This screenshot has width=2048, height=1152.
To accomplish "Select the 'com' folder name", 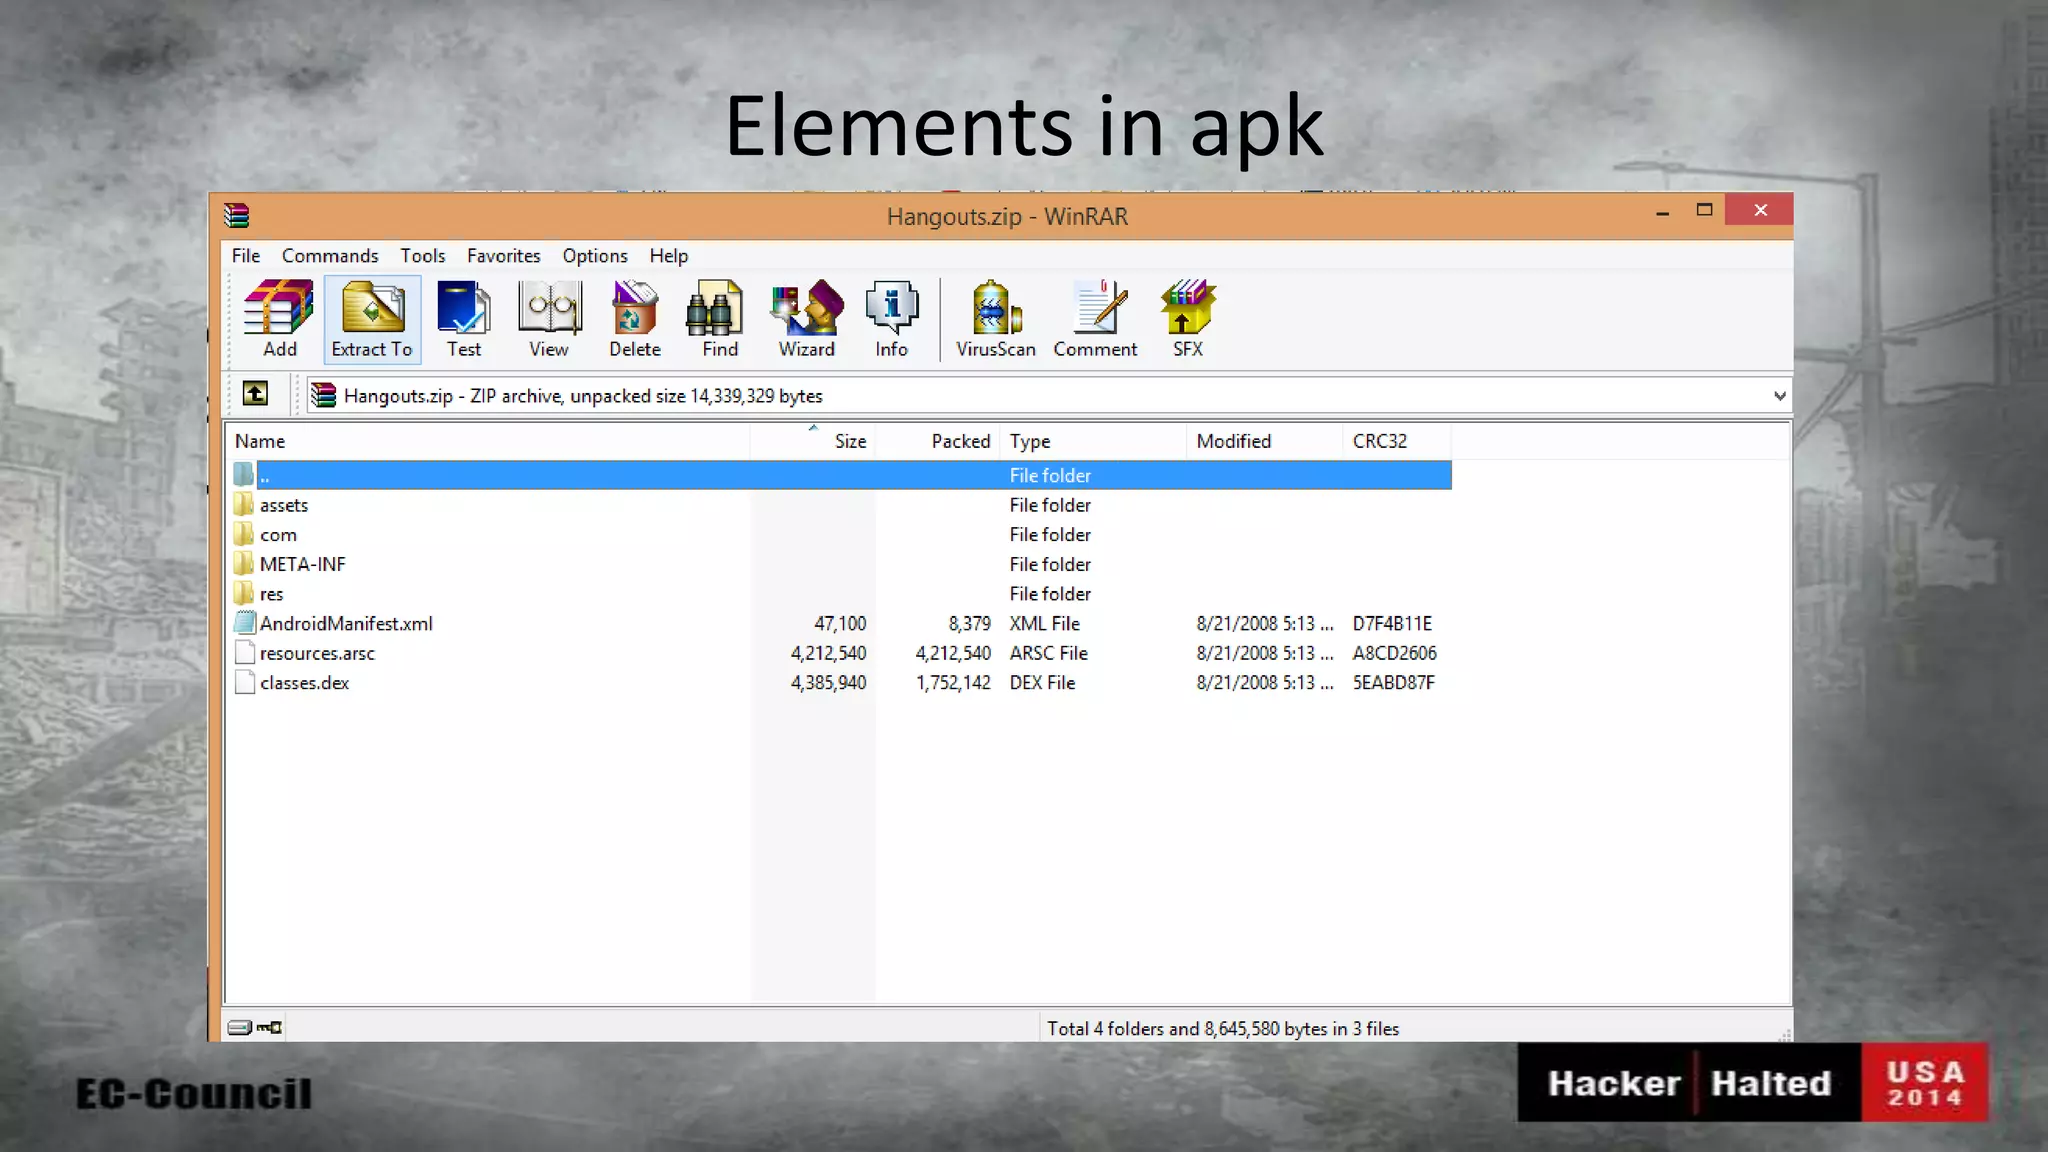I will pos(278,535).
